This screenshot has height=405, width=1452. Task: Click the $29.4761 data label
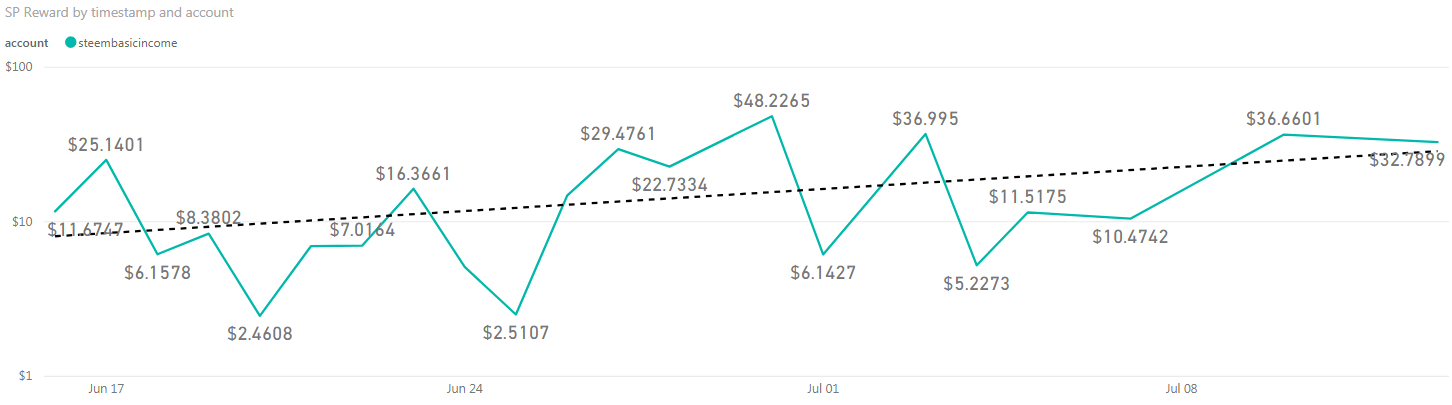point(620,134)
